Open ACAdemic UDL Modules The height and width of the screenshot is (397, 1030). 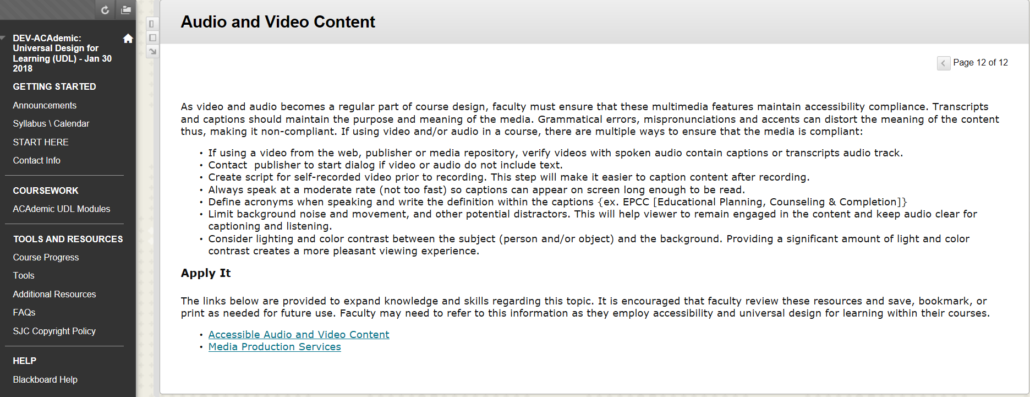(62, 209)
